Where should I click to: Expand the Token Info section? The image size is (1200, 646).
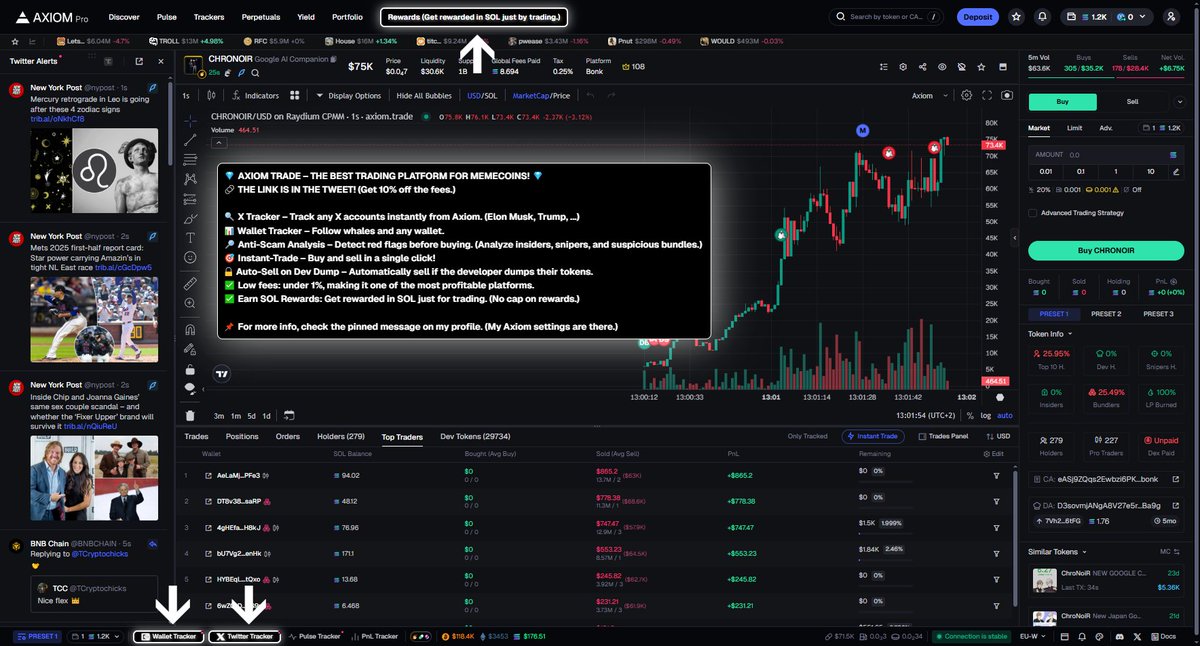pos(1051,333)
